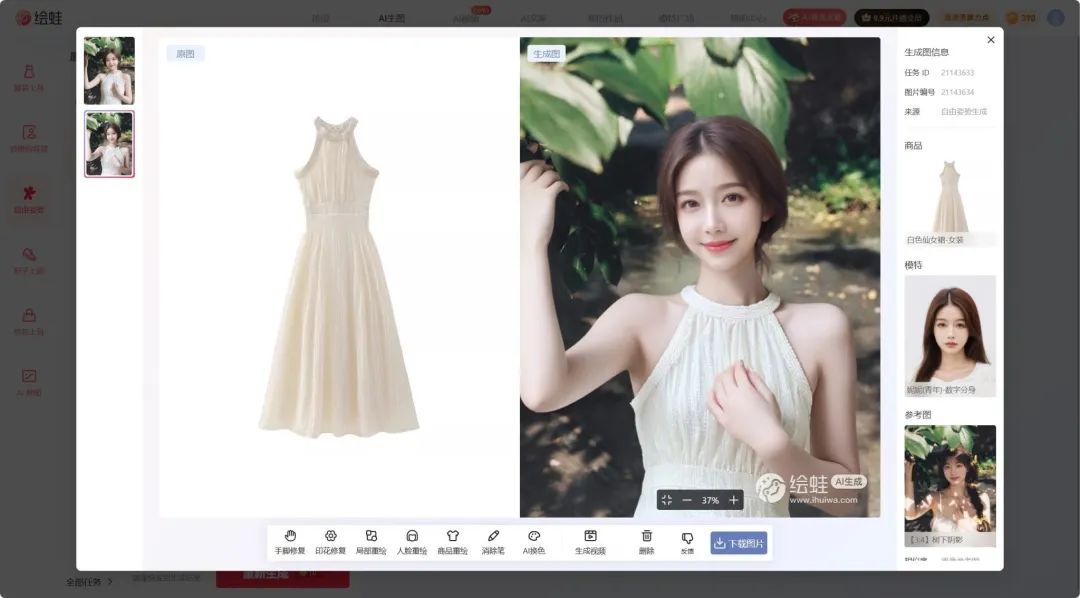1080x598 pixels.
Task: Select the 商品重绘 product redraw tool
Action: 453,542
